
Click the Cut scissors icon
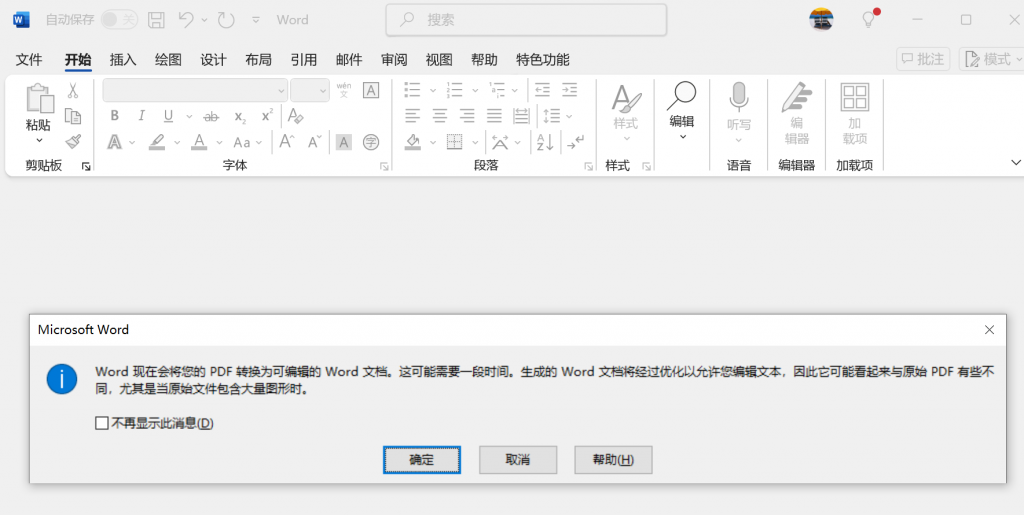point(72,91)
